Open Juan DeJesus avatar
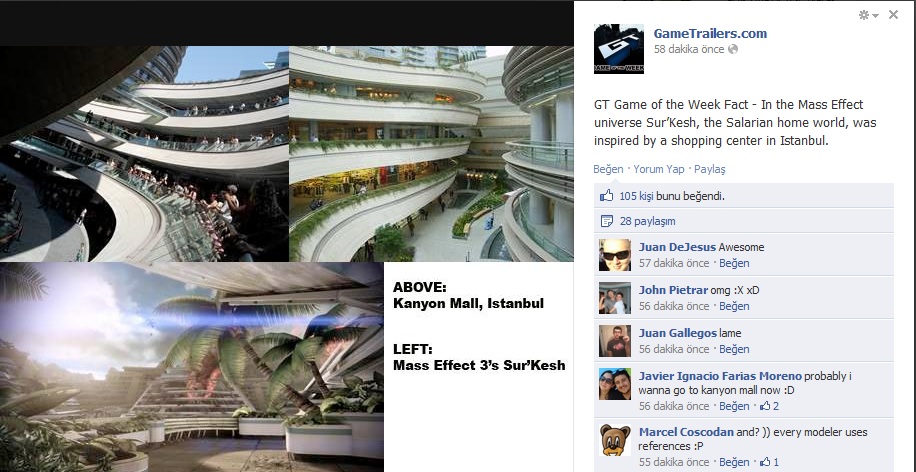916x472 pixels. click(x=615, y=255)
